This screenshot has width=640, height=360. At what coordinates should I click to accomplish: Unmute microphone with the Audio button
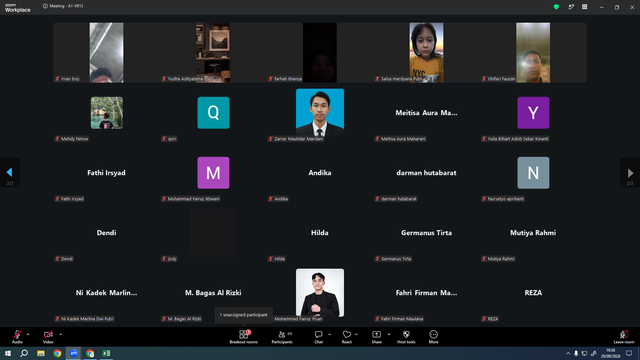17,336
